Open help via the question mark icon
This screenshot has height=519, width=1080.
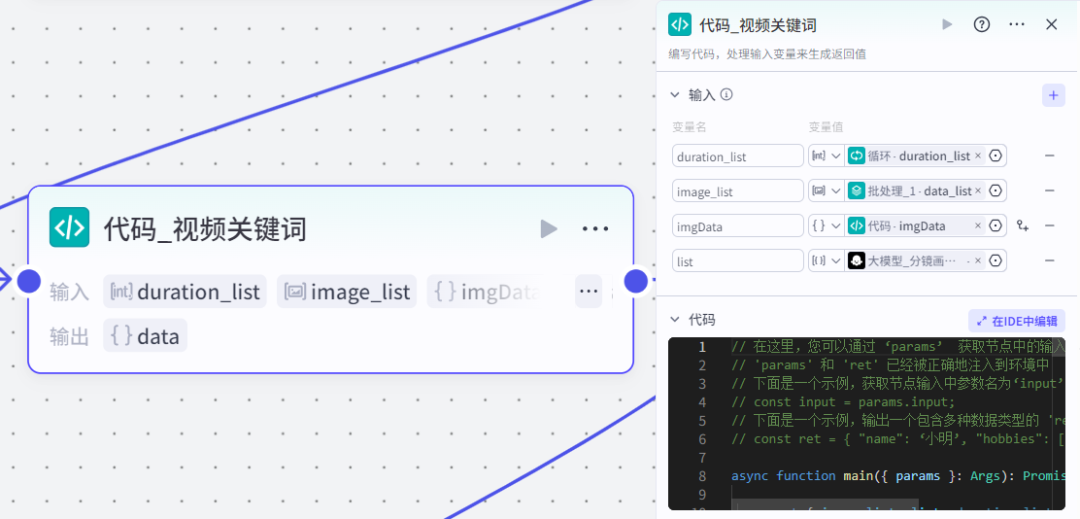click(982, 25)
